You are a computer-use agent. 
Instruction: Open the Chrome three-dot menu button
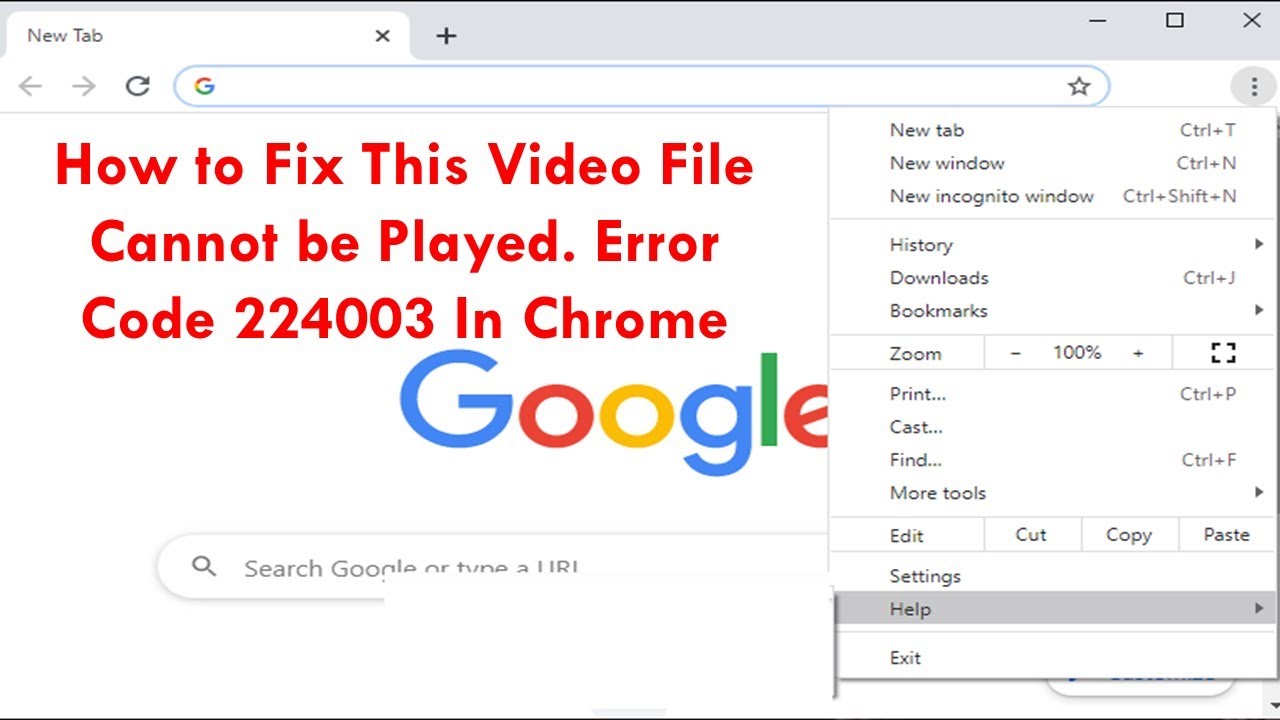pyautogui.click(x=1253, y=86)
